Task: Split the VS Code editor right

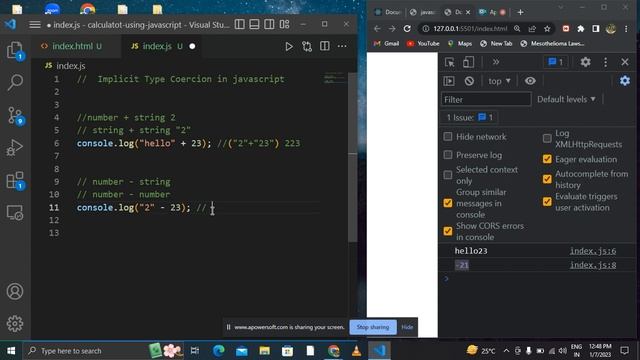Action: coord(325,46)
